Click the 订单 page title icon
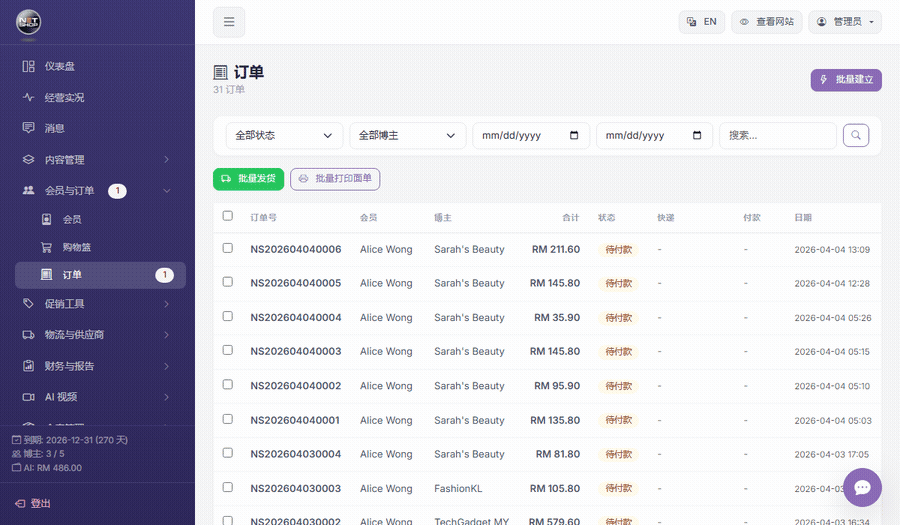 (220, 72)
